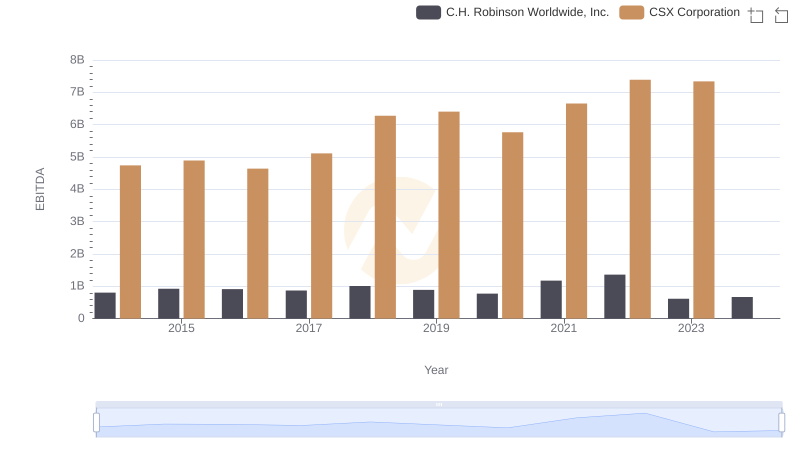The height and width of the screenshot is (461, 800).
Task: Click the CSX Corporation bar for 2023
Action: coord(704,200)
